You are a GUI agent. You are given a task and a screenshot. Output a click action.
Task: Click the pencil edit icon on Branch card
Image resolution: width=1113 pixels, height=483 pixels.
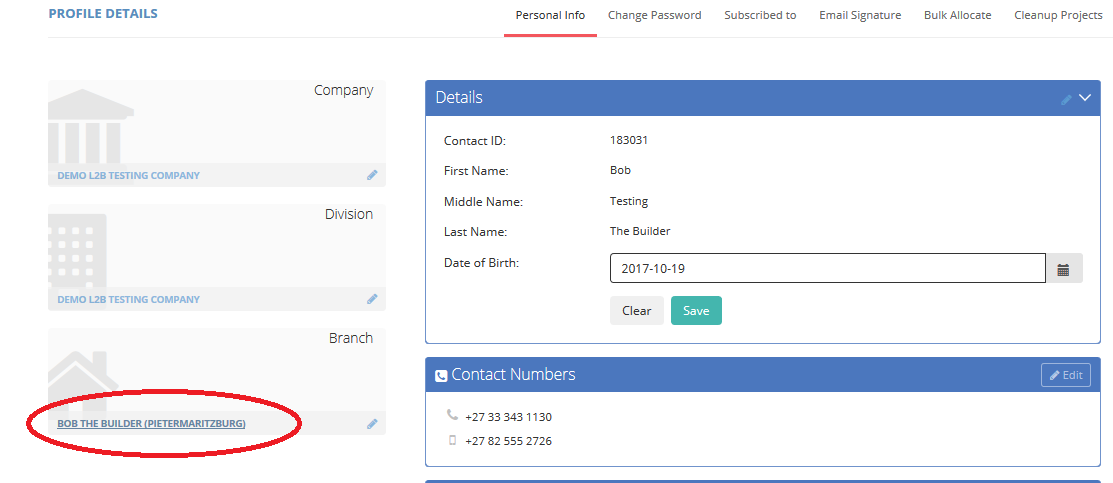372,424
